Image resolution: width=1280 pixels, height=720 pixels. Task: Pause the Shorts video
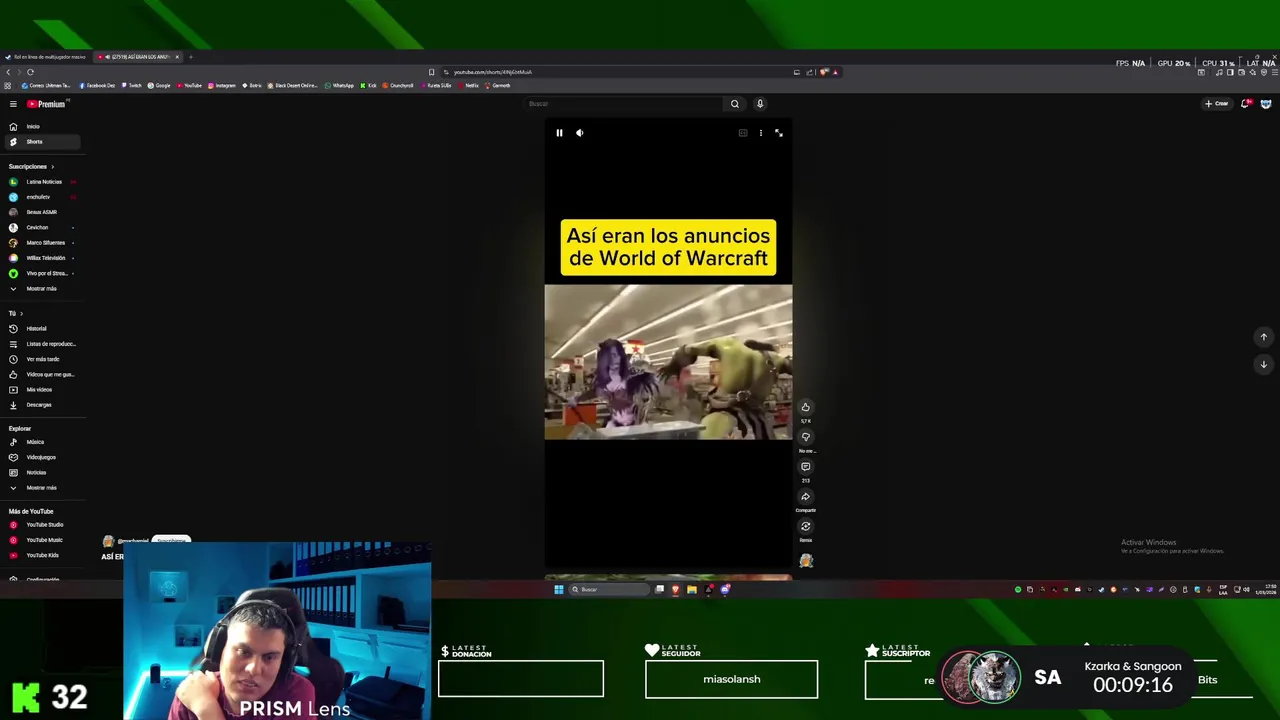(x=559, y=133)
